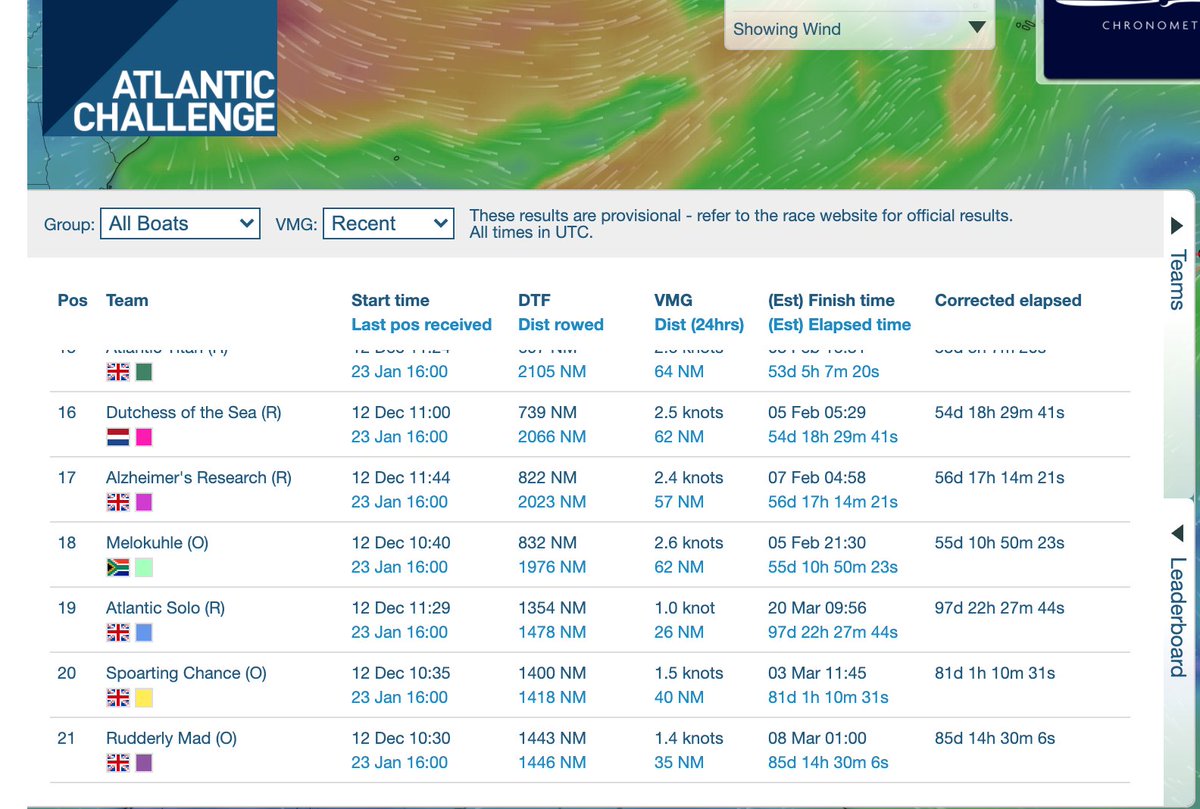
Task: Sort by VMG column header
Action: [x=673, y=300]
